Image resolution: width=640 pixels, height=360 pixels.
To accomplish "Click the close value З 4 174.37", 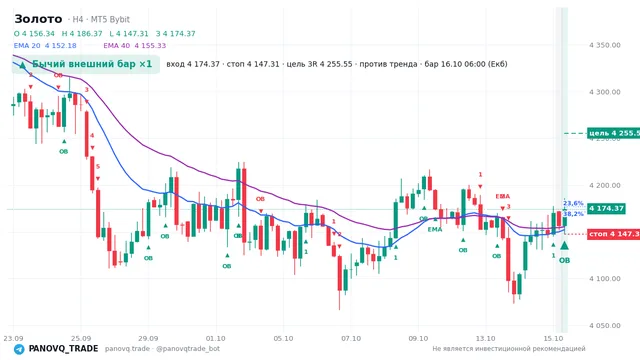I will (x=176, y=33).
